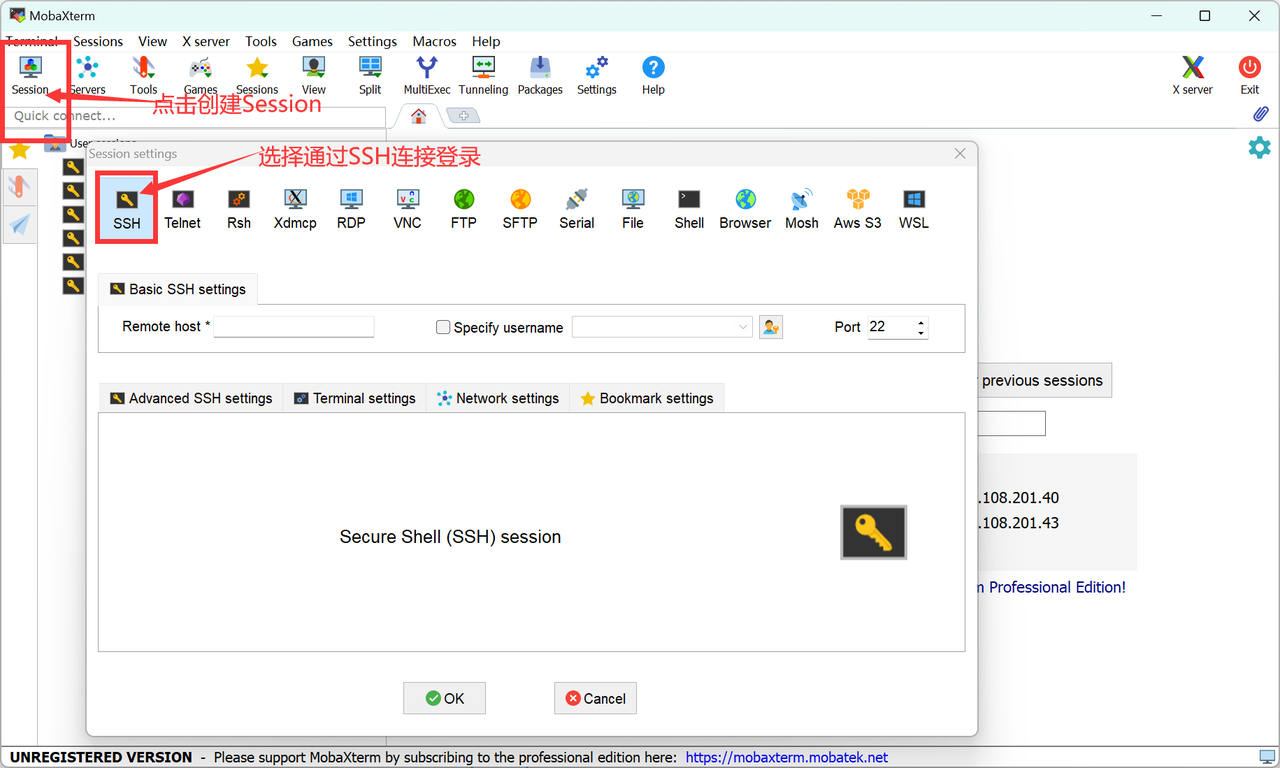Screen dimensions: 1280x768
Task: Select the Telnet session type
Action: 183,209
